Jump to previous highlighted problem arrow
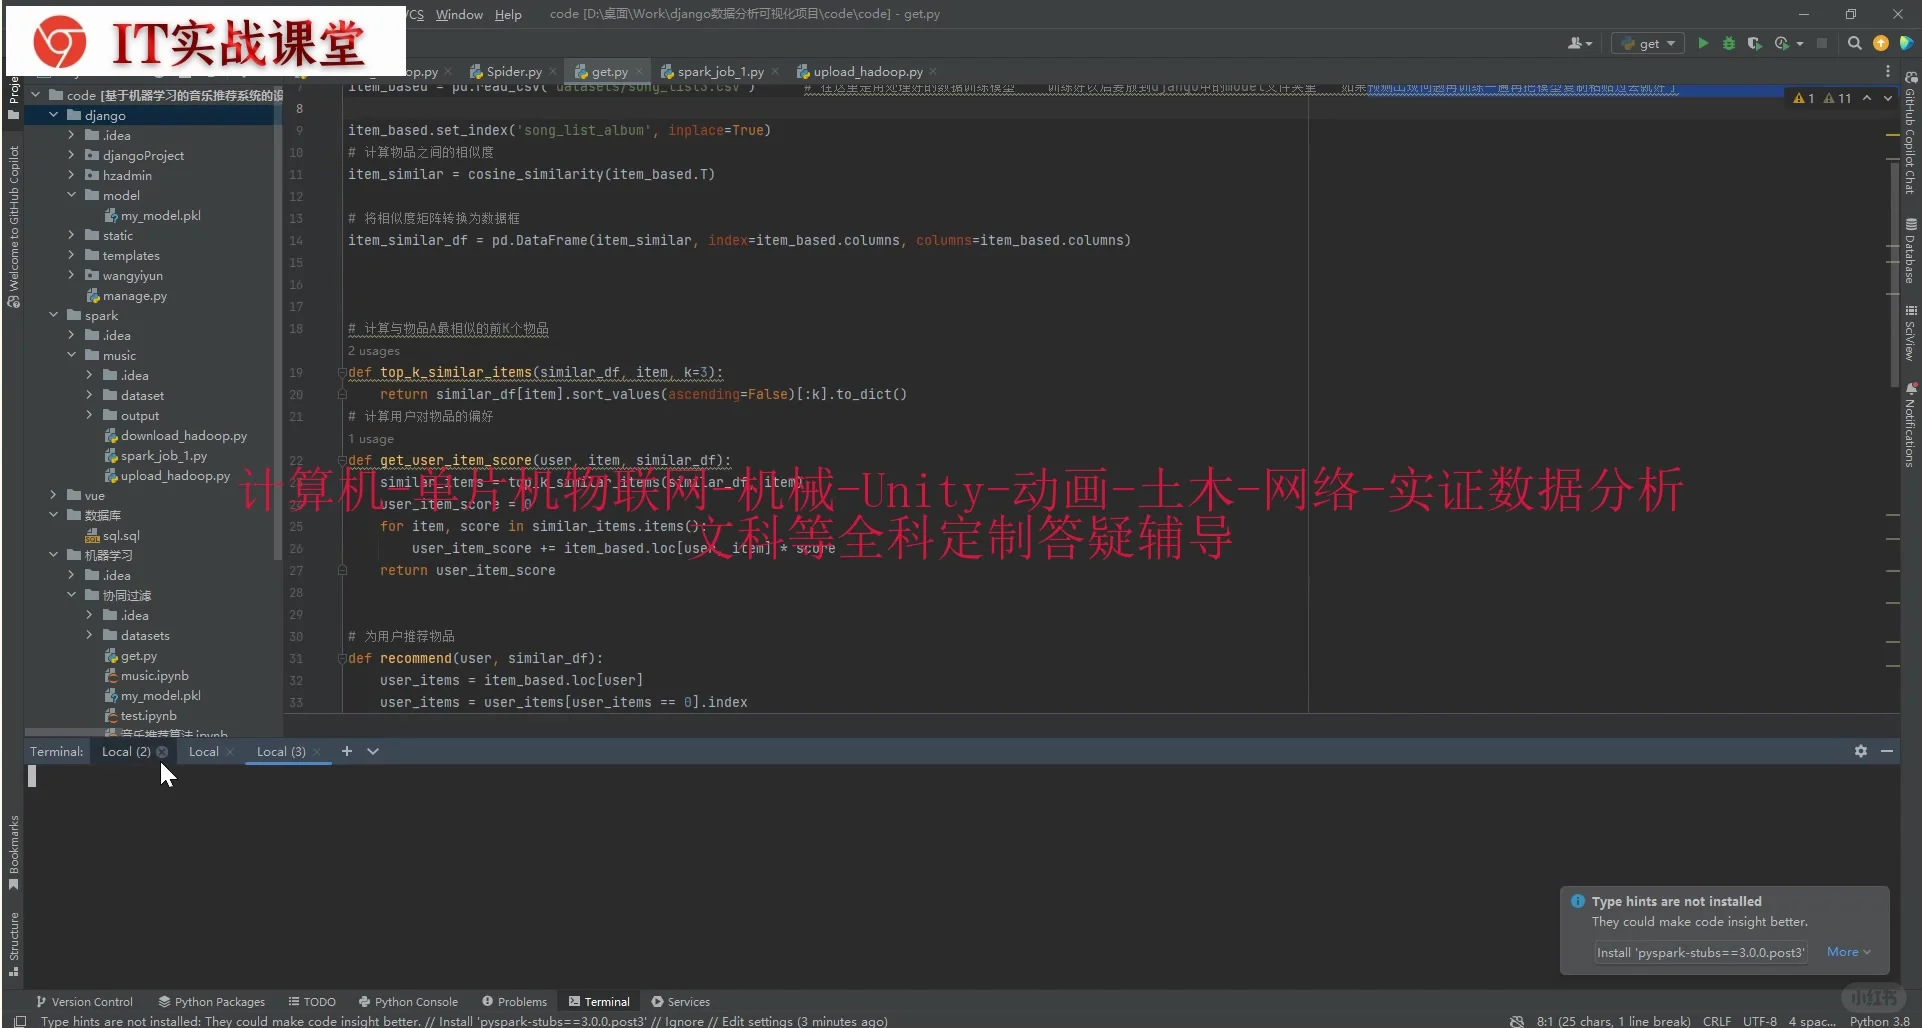 tap(1867, 98)
